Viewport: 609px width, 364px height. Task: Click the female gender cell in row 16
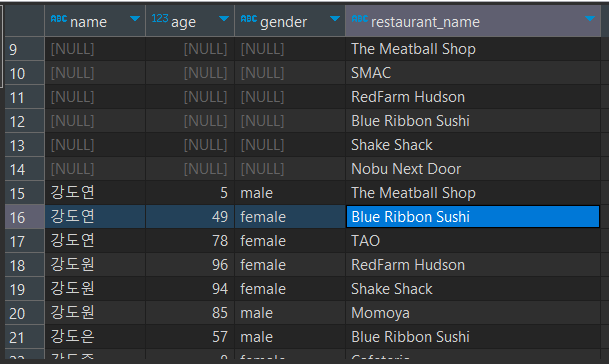[290, 217]
